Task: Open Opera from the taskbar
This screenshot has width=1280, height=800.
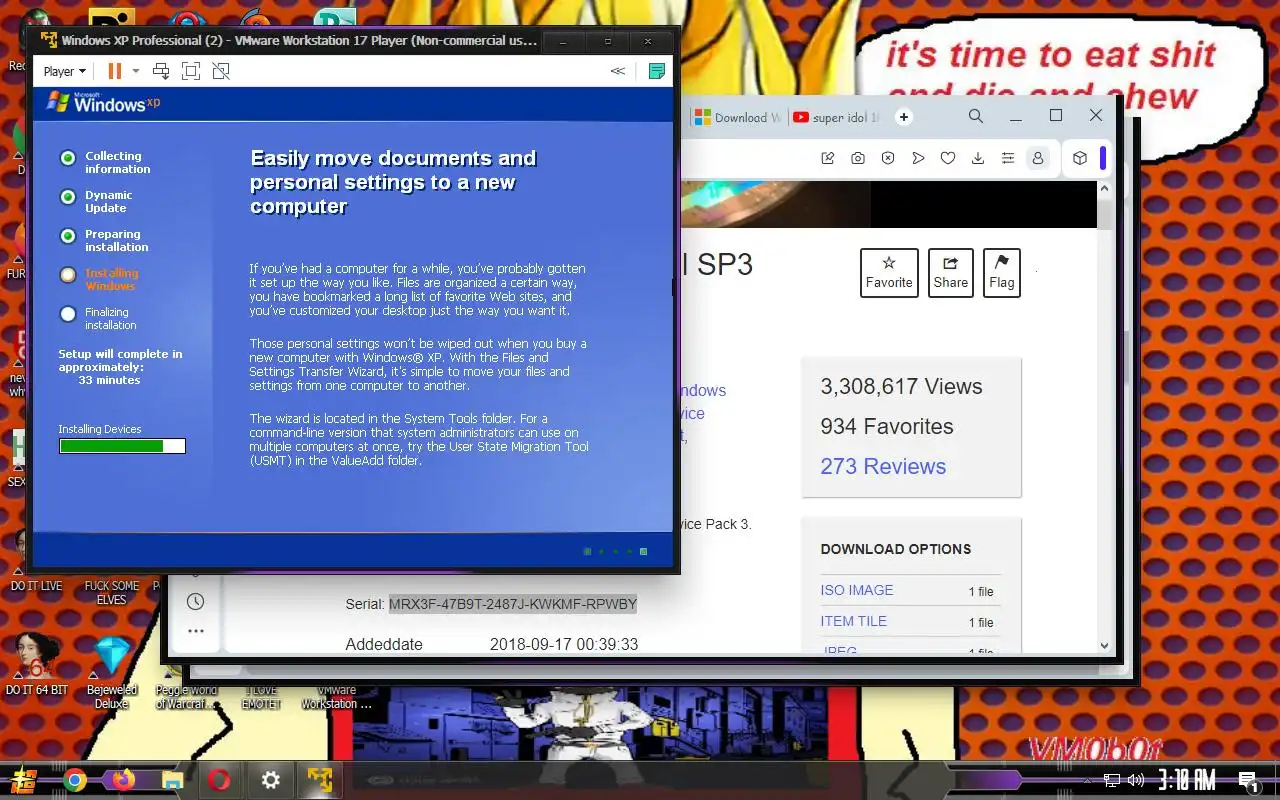Action: pyautogui.click(x=220, y=780)
